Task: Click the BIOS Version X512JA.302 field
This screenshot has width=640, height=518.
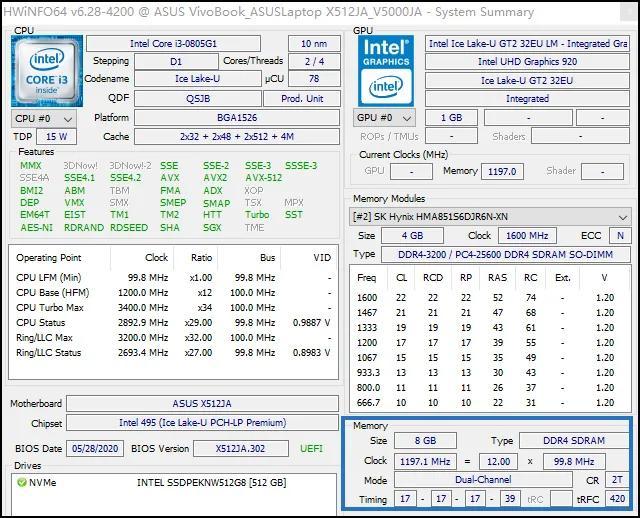Action: (x=241, y=449)
